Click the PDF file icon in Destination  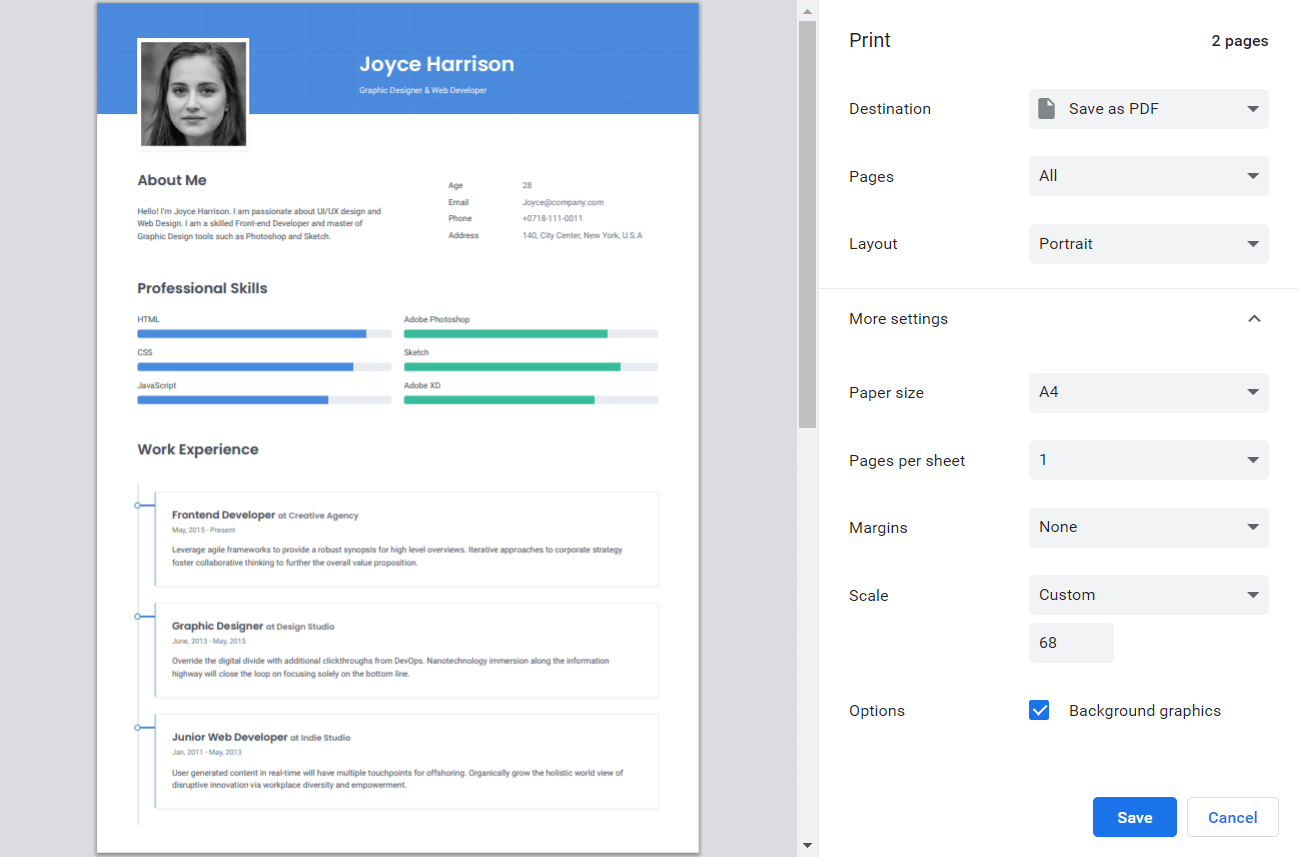[1046, 109]
